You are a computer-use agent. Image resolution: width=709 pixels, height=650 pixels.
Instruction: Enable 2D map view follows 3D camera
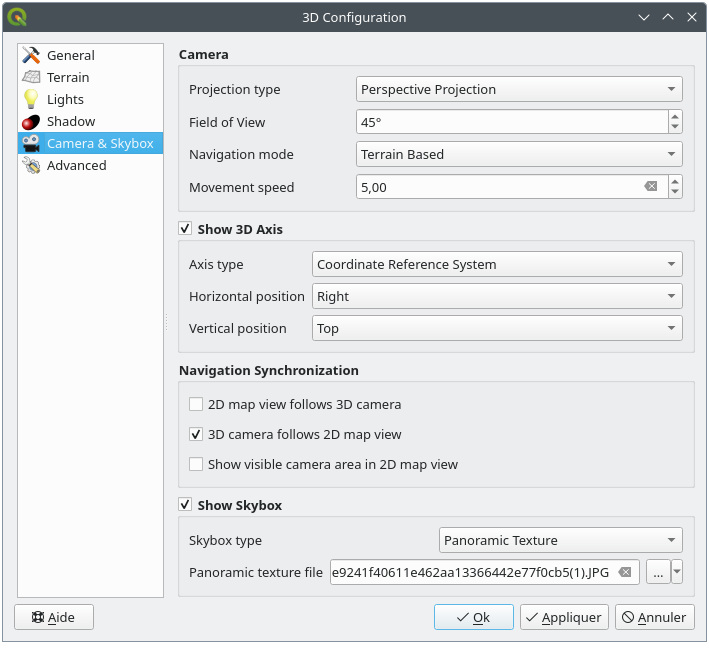click(x=196, y=405)
